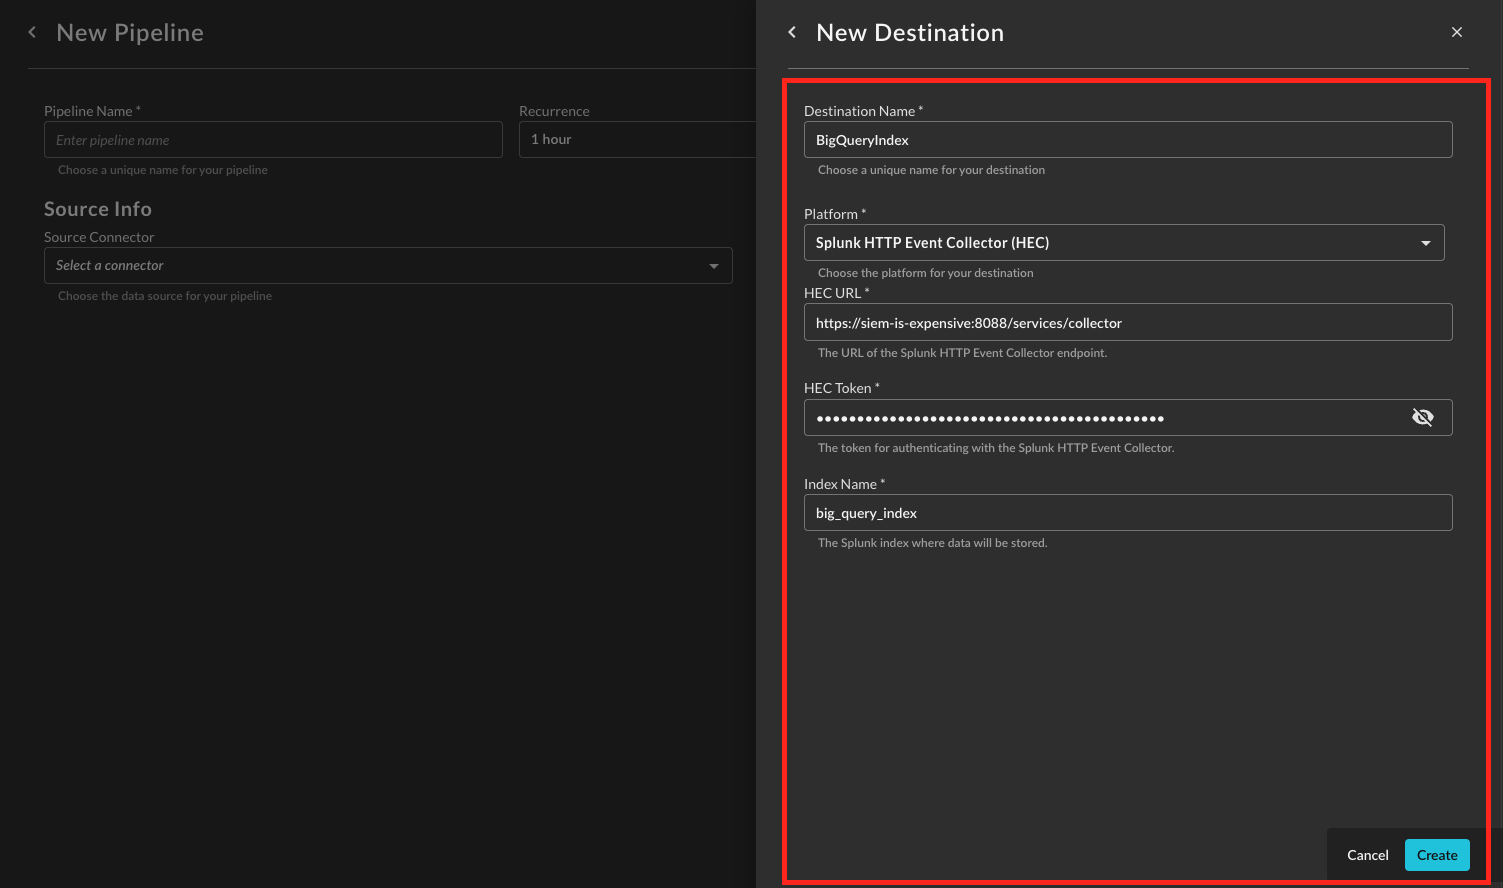Open the Platform dropdown arrow
Viewport: 1503px width, 888px height.
(x=1426, y=243)
